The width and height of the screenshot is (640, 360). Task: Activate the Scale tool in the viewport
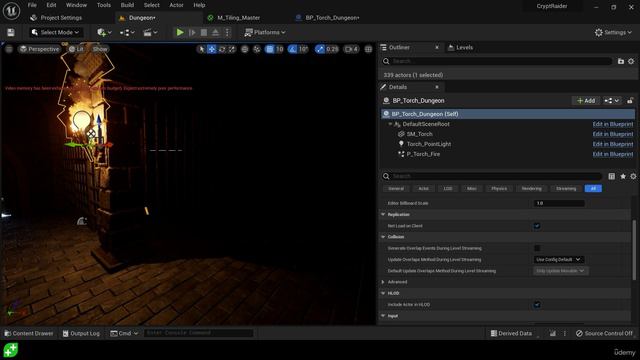coord(232,49)
